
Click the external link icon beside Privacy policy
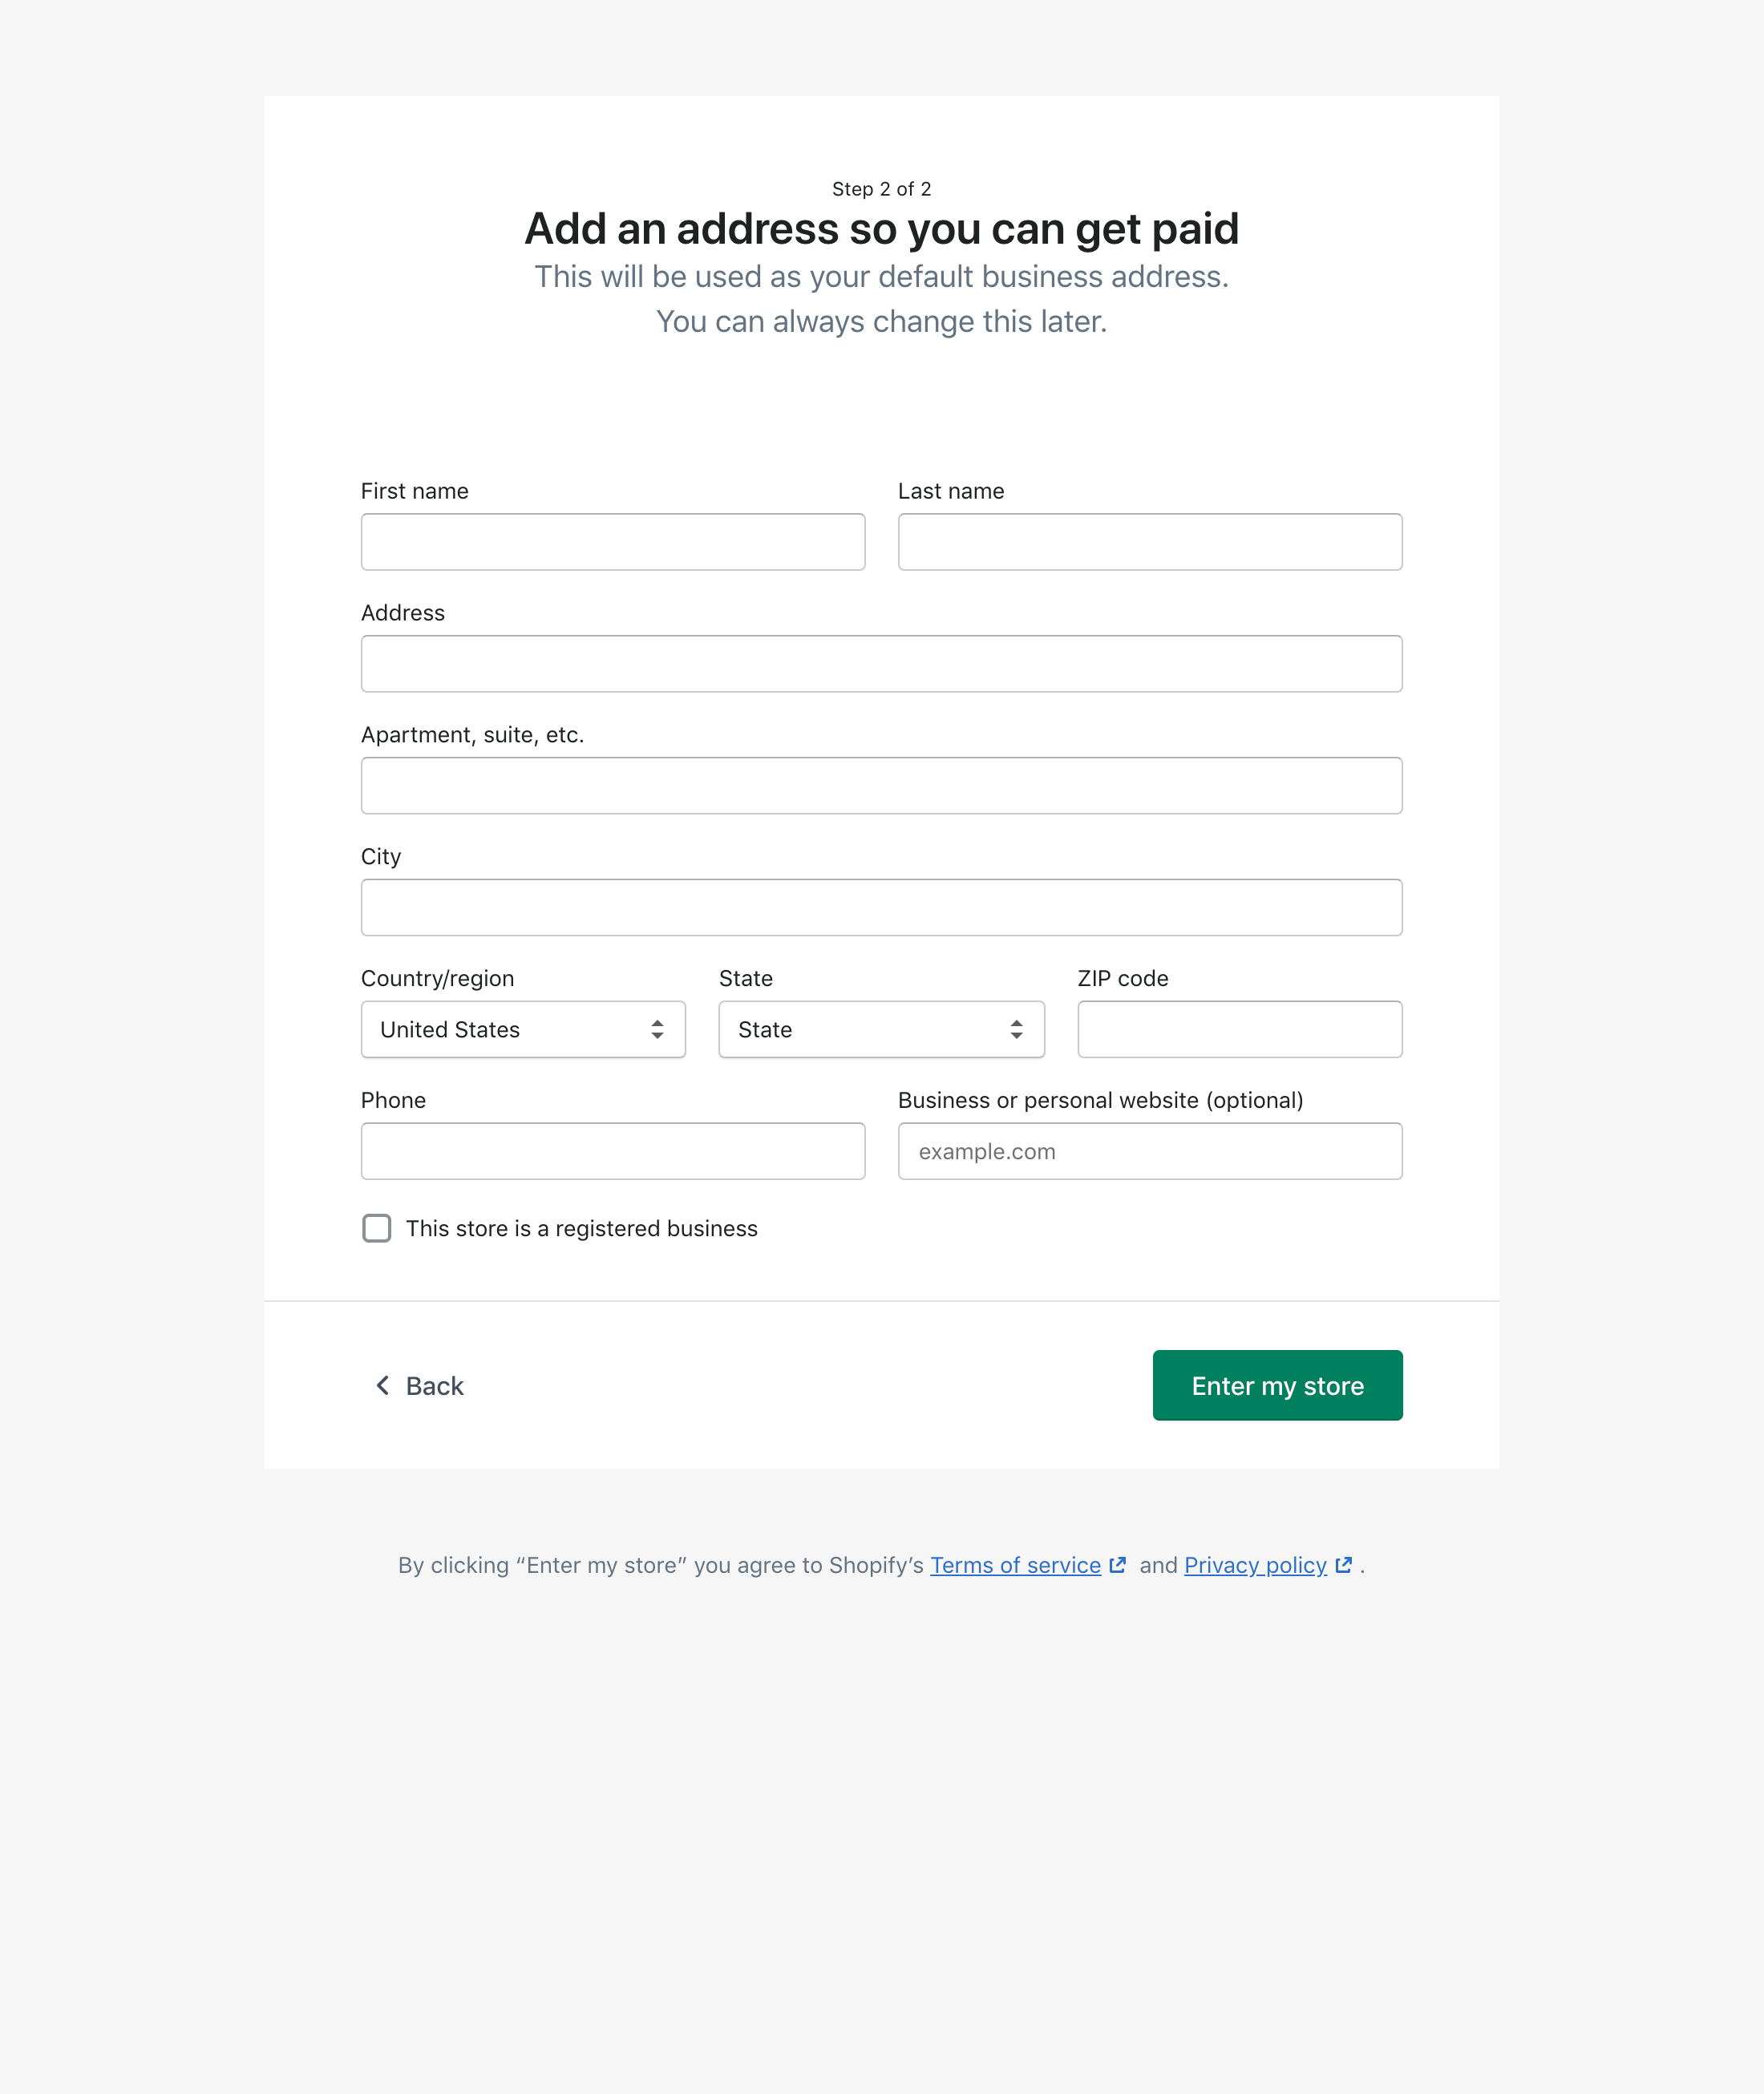[1343, 1565]
